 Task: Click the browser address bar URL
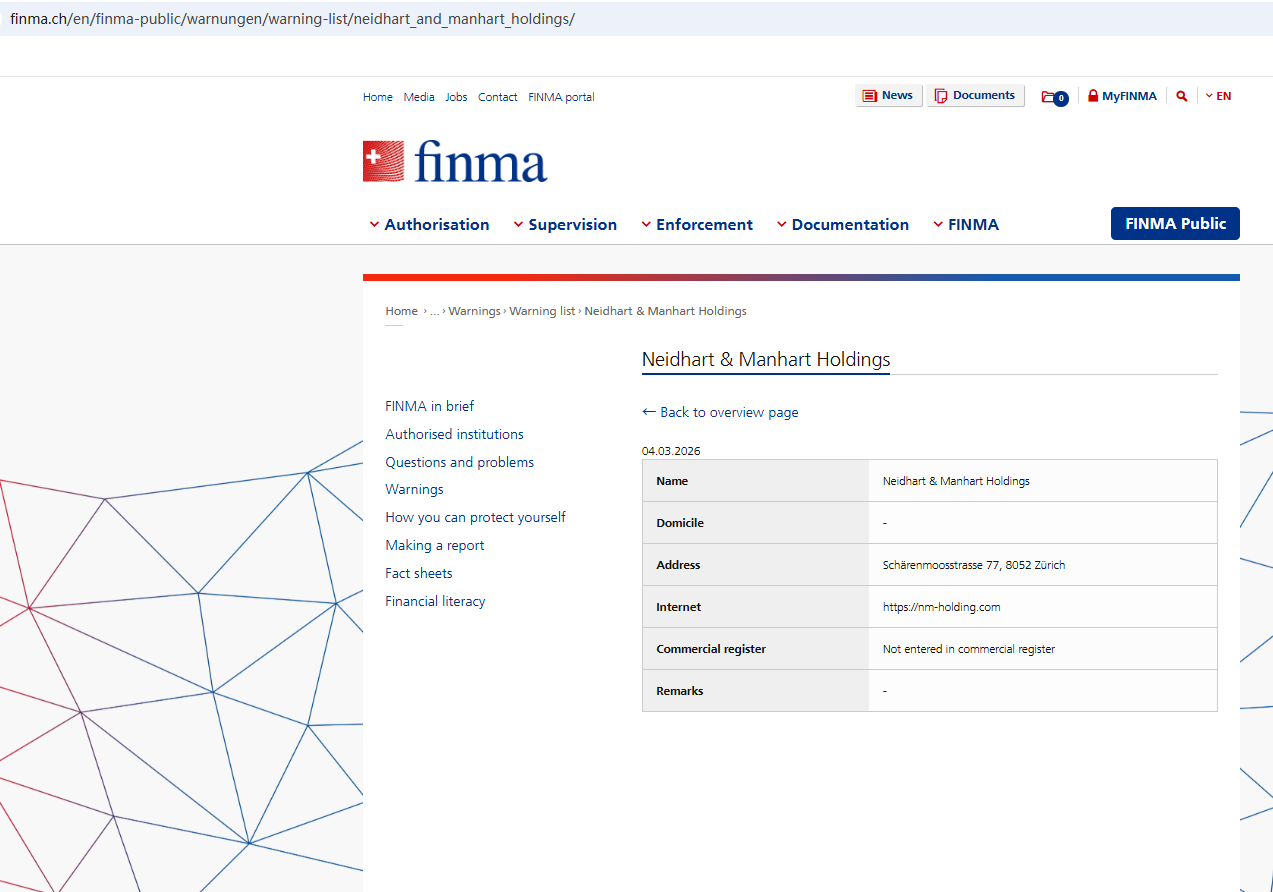[292, 19]
